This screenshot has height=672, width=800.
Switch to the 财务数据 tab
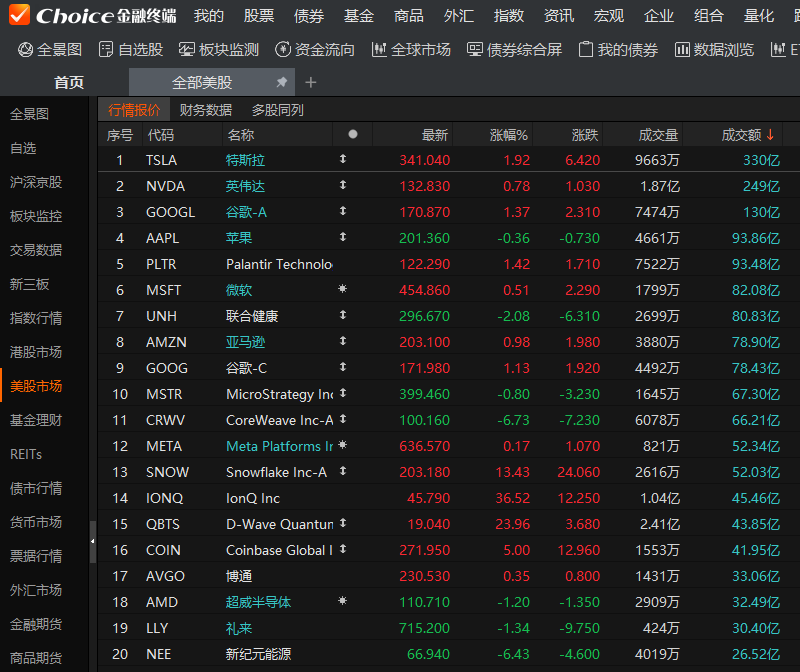pyautogui.click(x=206, y=110)
